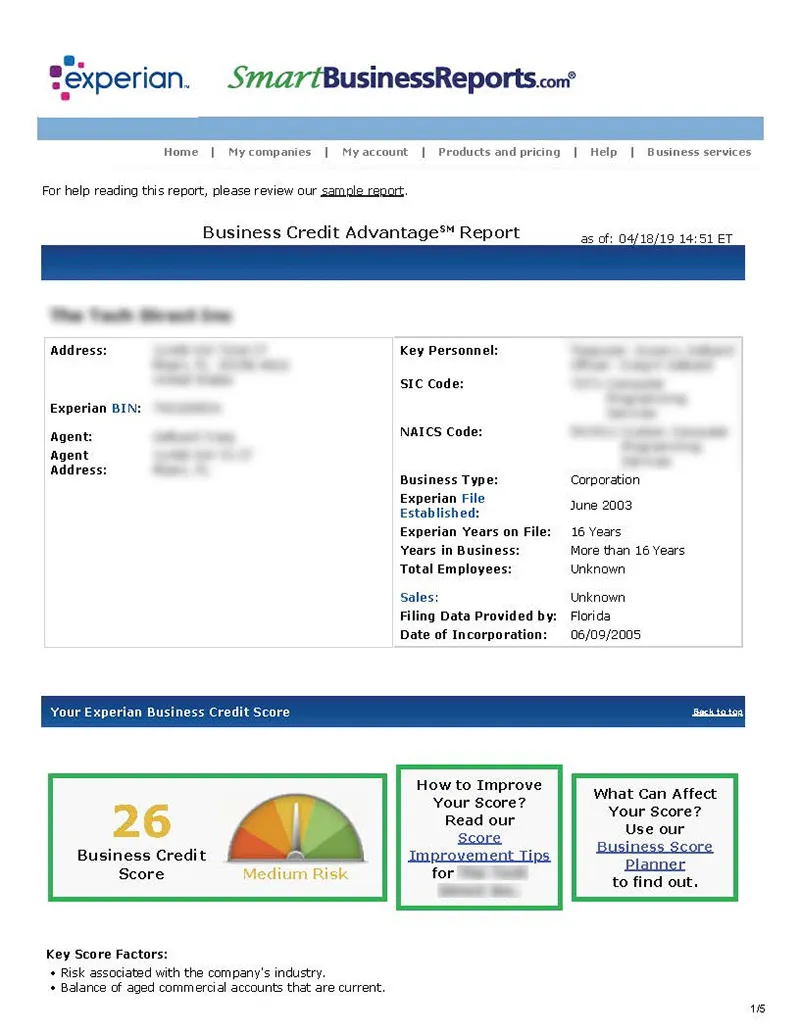Open the Sales definition link
The image size is (800, 1035).
tap(418, 597)
